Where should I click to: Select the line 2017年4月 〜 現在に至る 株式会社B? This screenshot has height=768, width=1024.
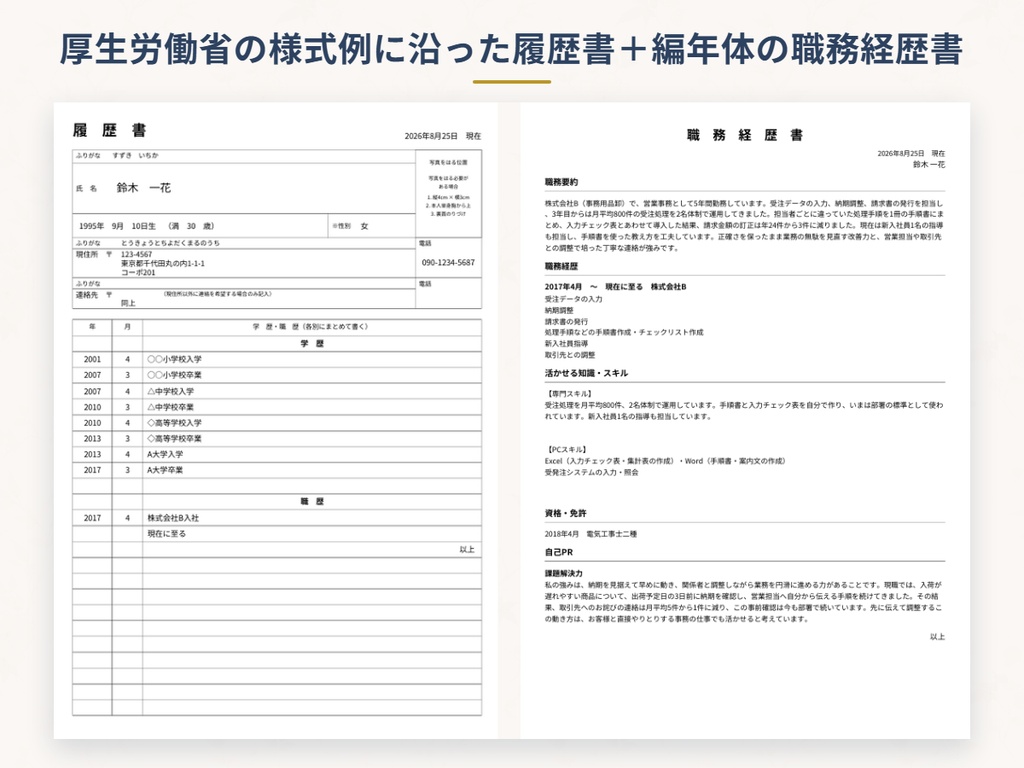(615, 287)
